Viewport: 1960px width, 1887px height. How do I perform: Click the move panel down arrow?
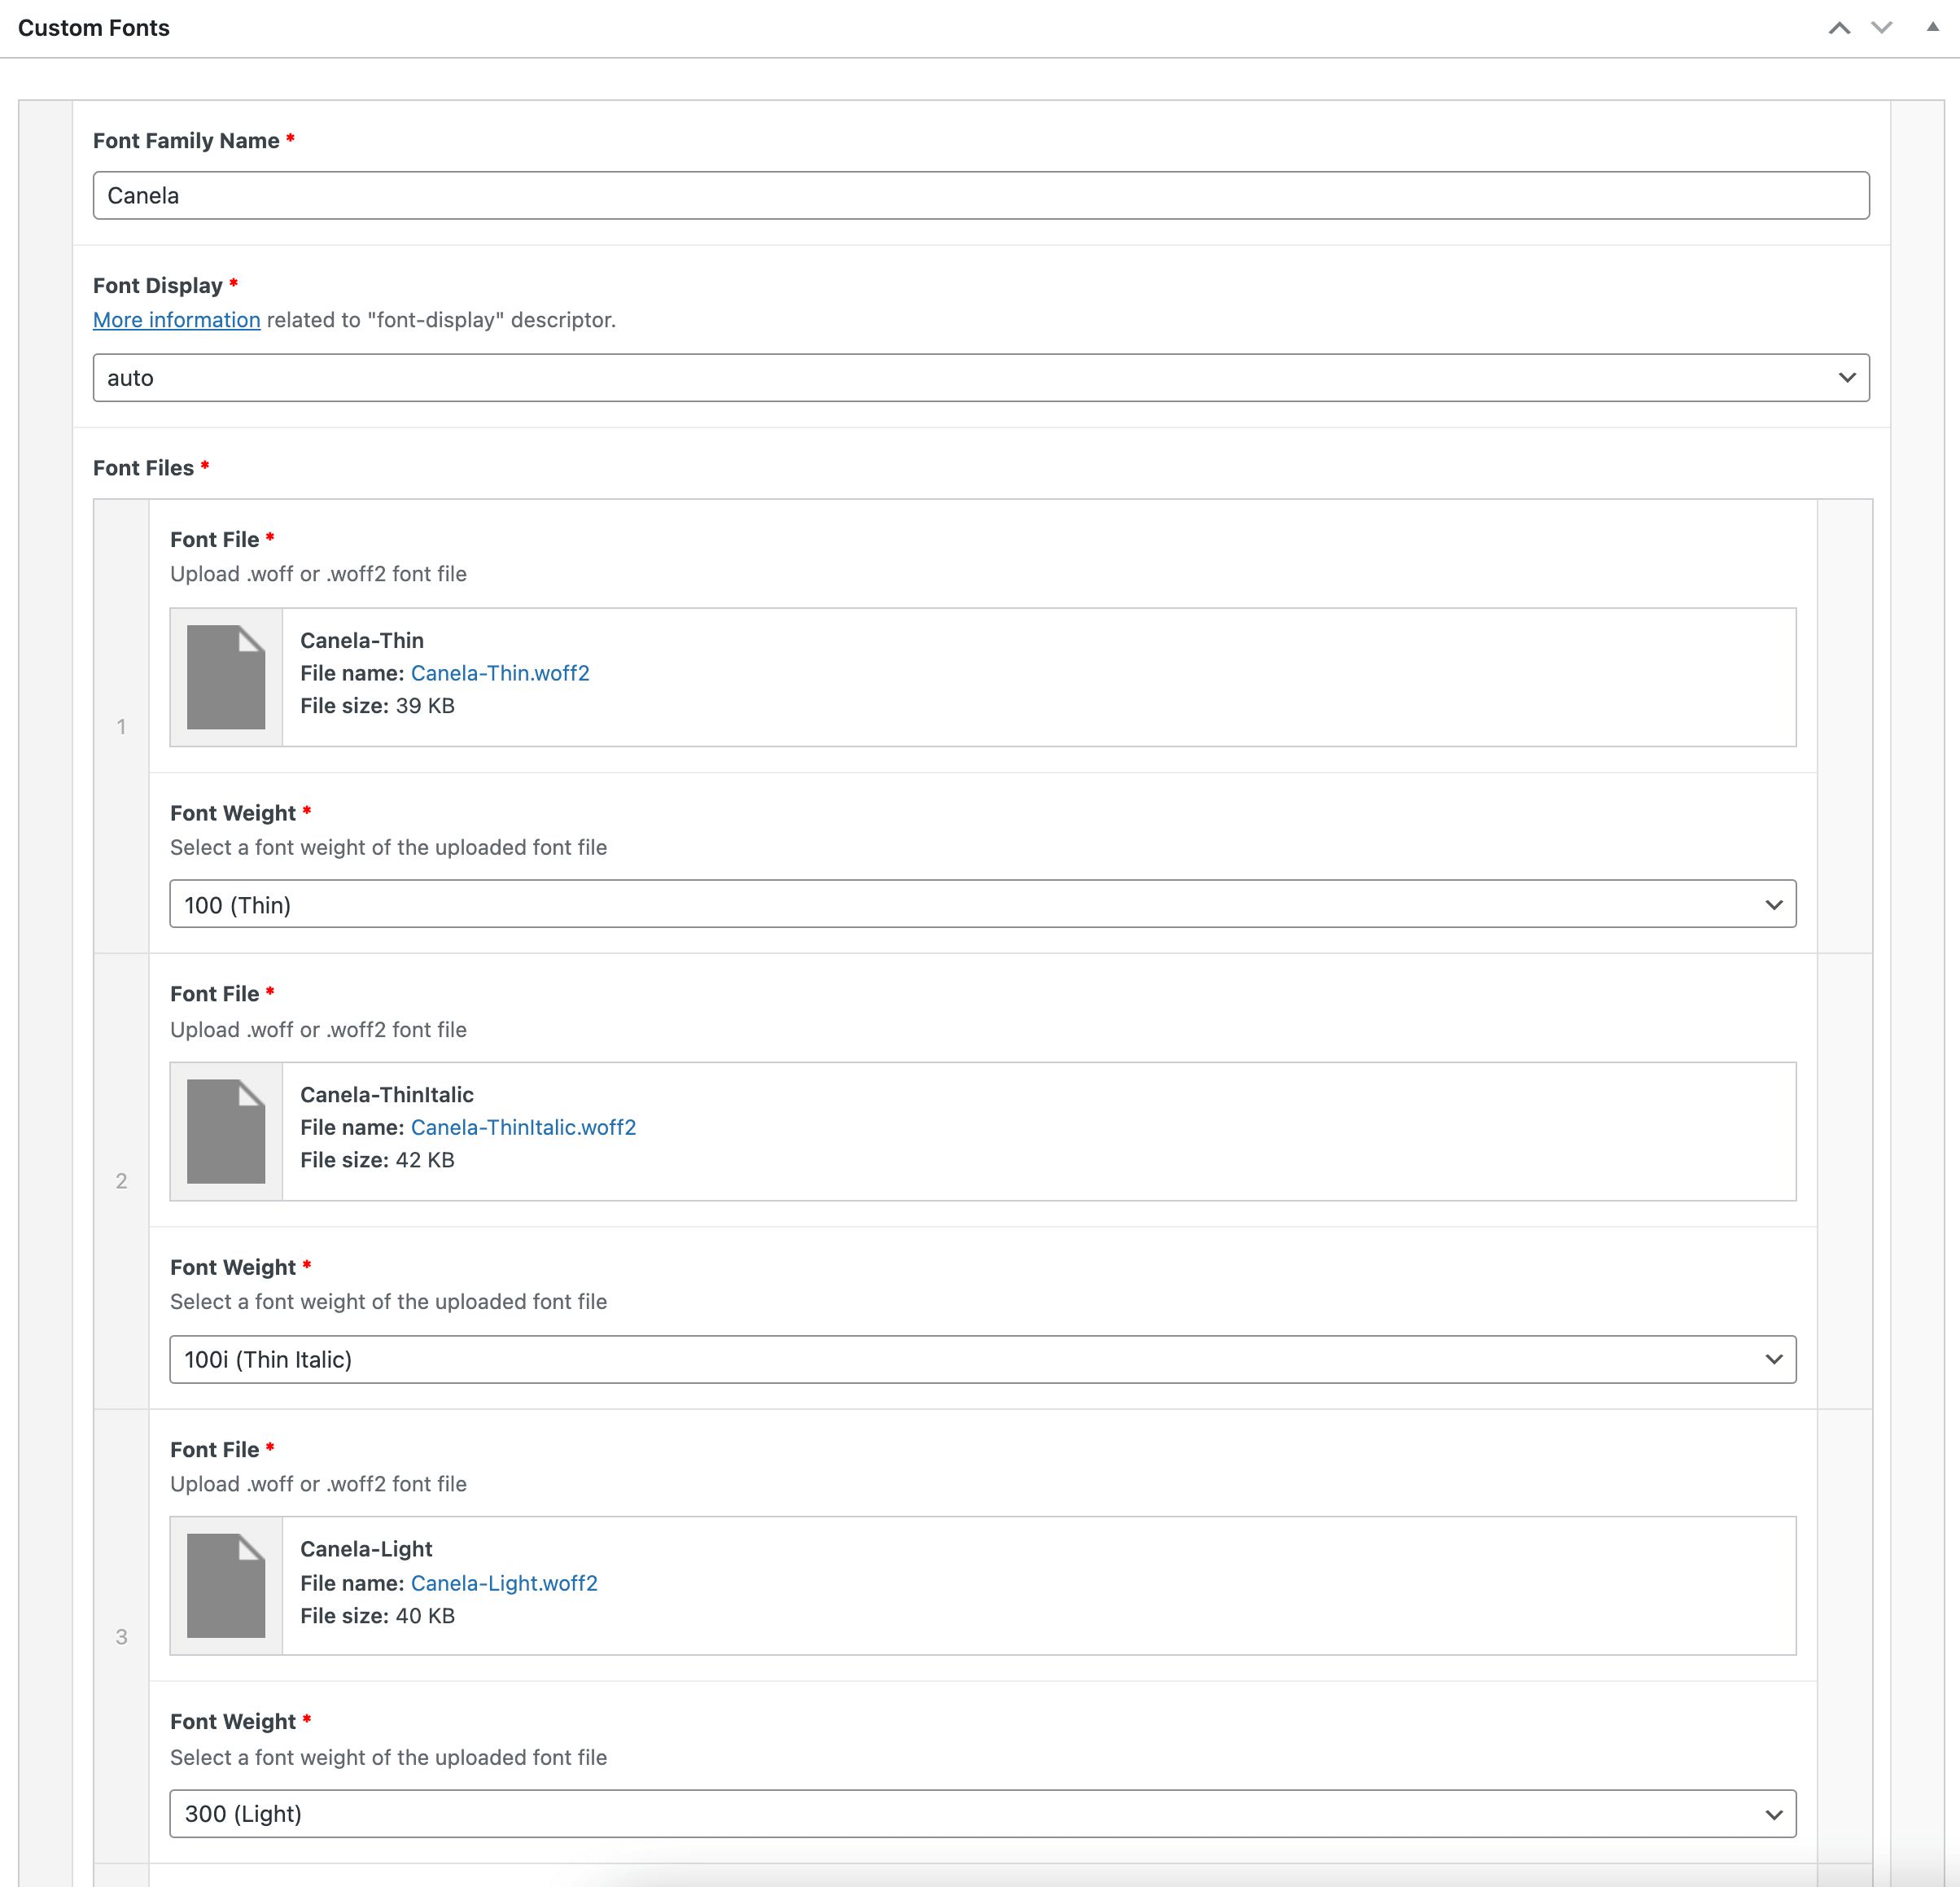1881,28
